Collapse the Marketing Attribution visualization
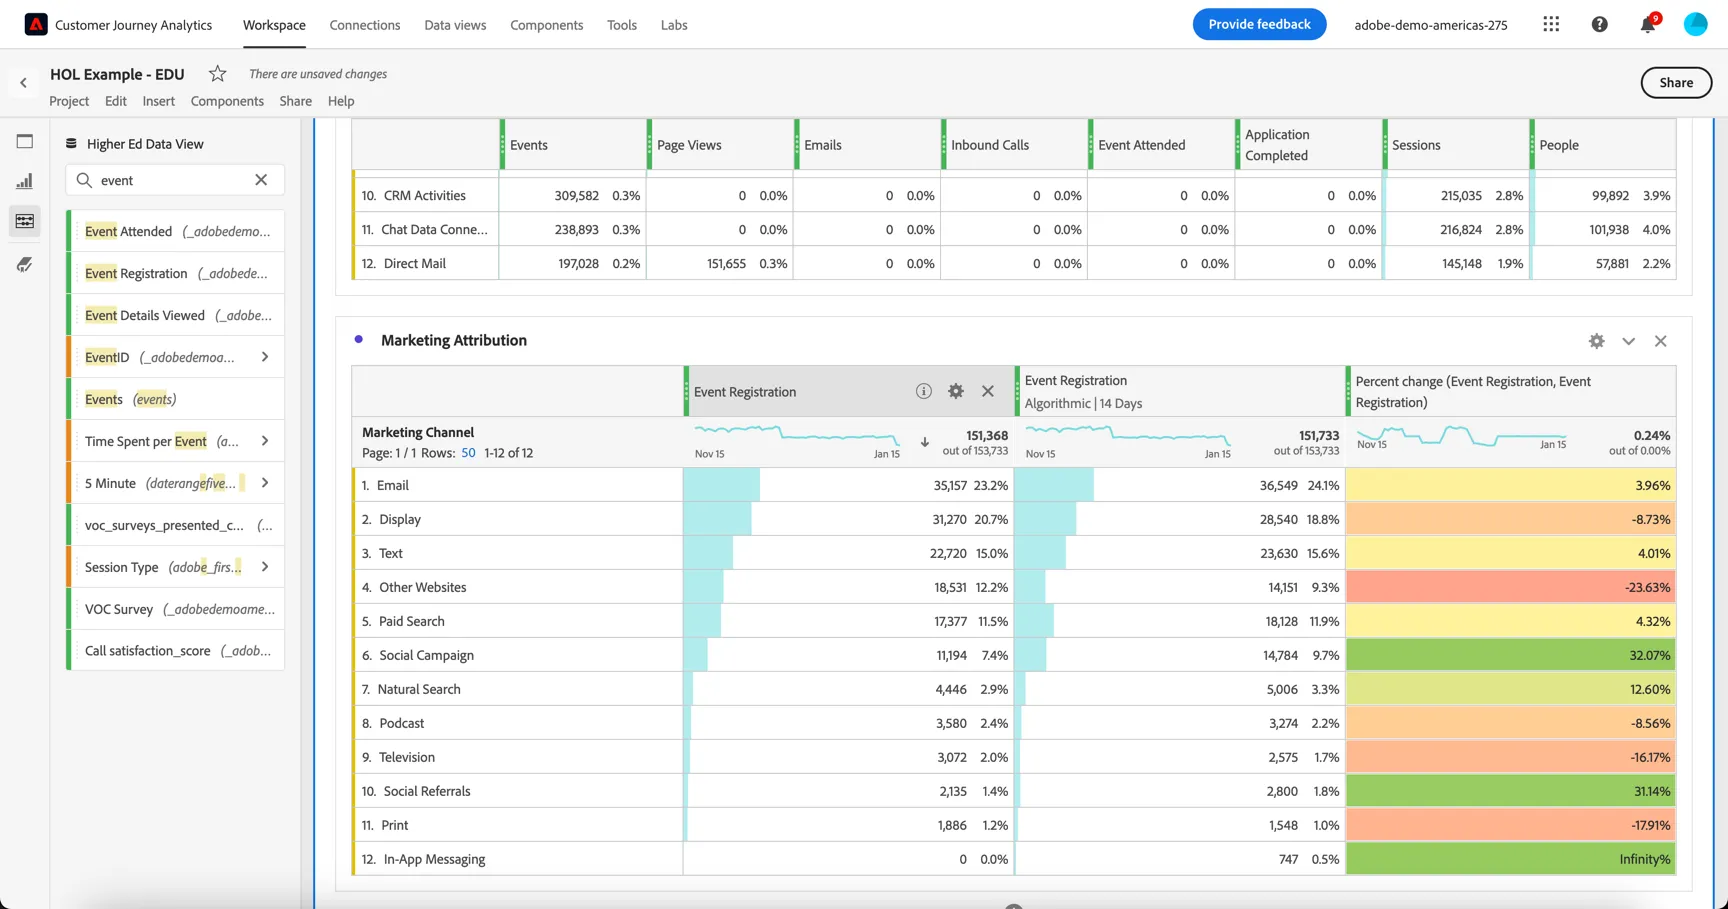1728x909 pixels. tap(1629, 341)
